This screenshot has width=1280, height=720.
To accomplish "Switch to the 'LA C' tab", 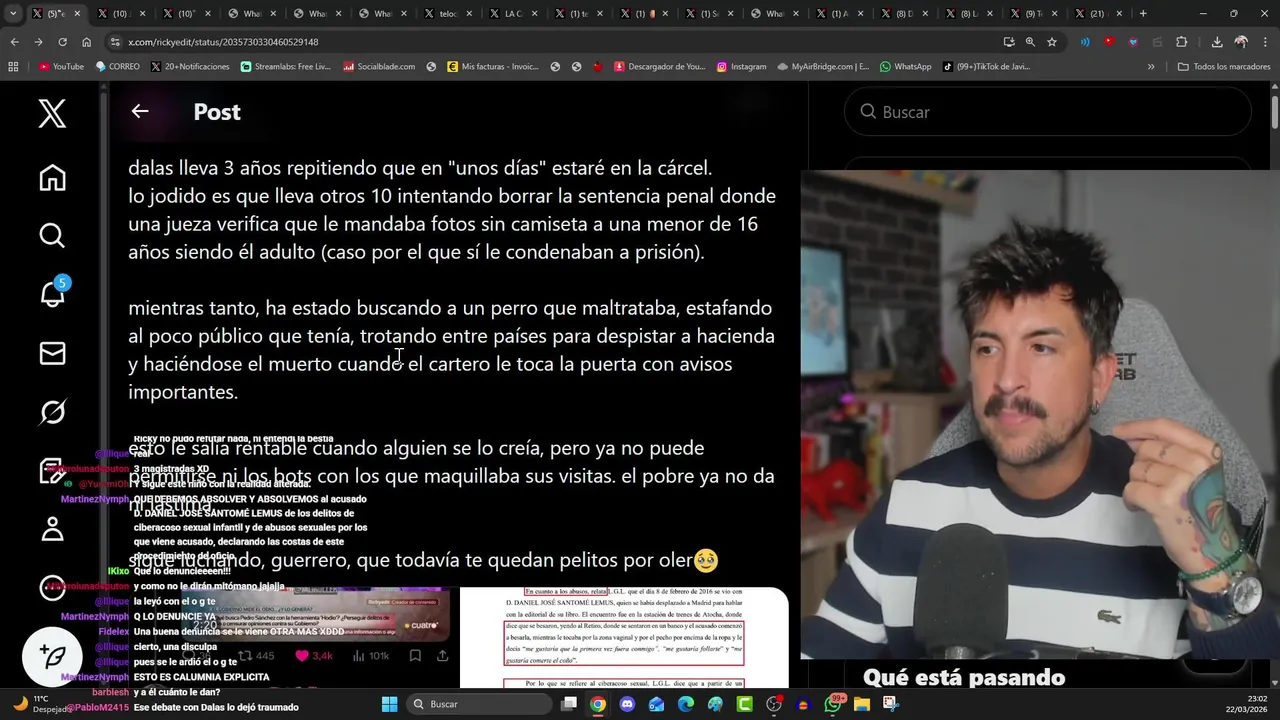I will point(513,14).
